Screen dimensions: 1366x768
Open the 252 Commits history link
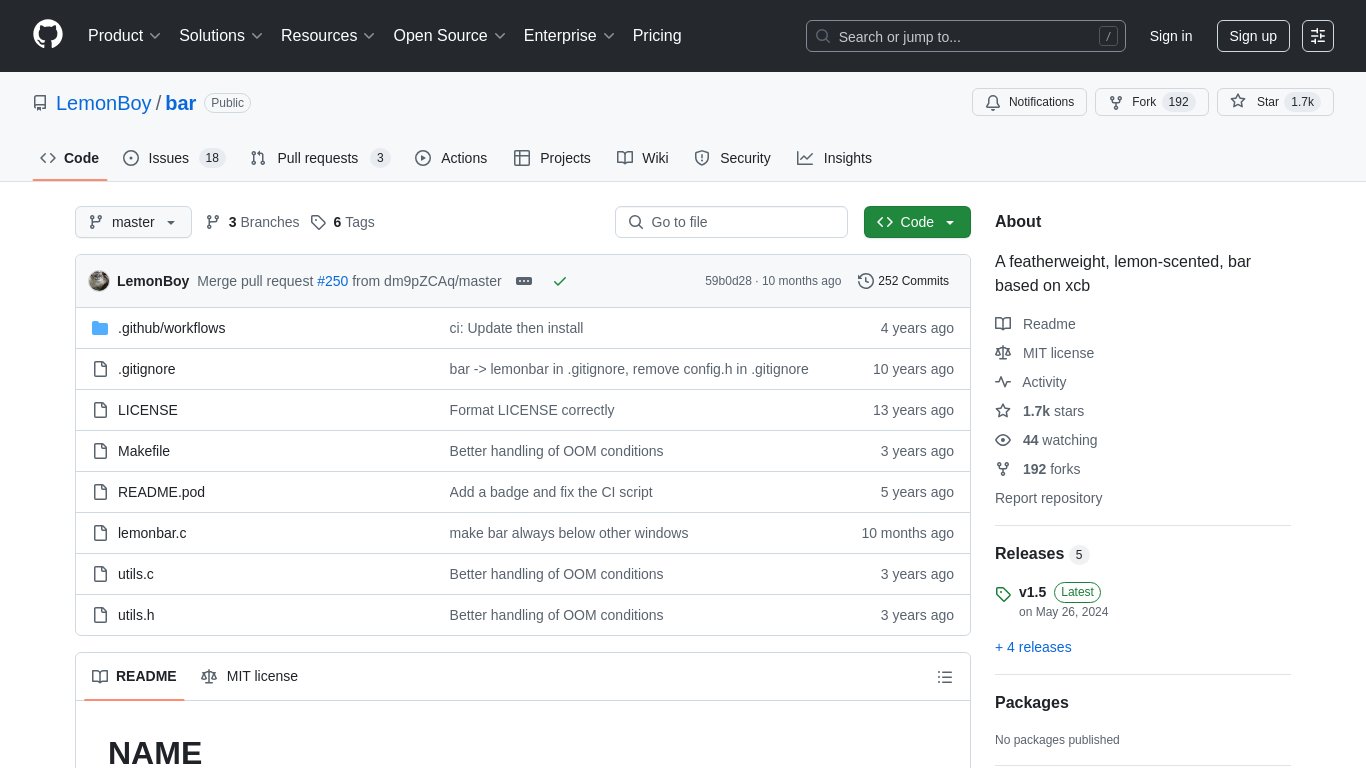click(903, 281)
